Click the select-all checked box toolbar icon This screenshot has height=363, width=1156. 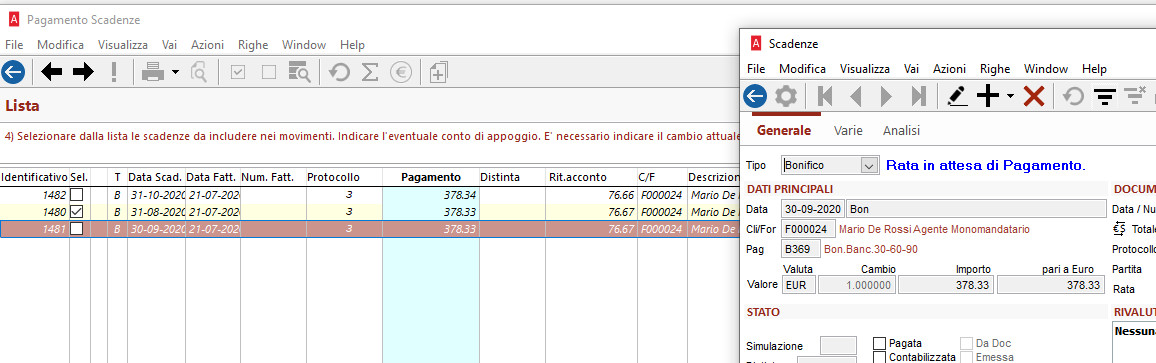coord(237,72)
